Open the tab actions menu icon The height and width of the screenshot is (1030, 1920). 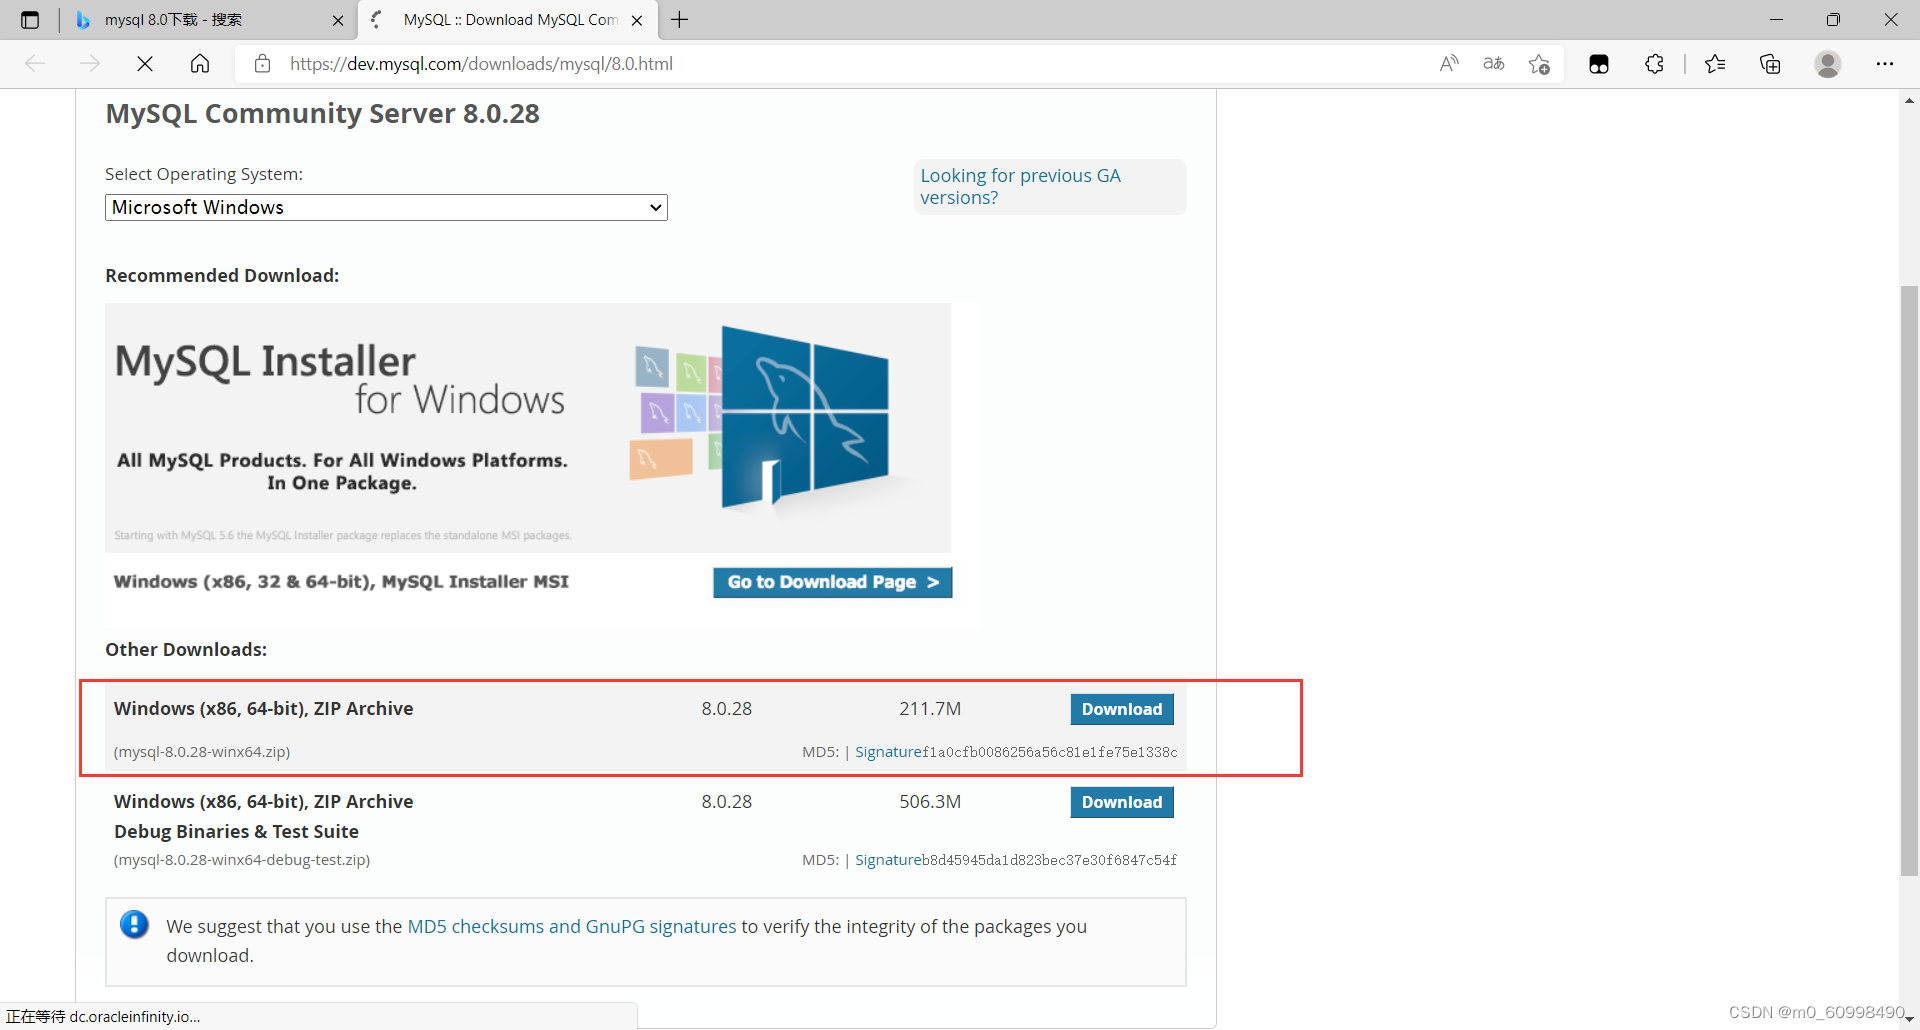pyautogui.click(x=30, y=20)
